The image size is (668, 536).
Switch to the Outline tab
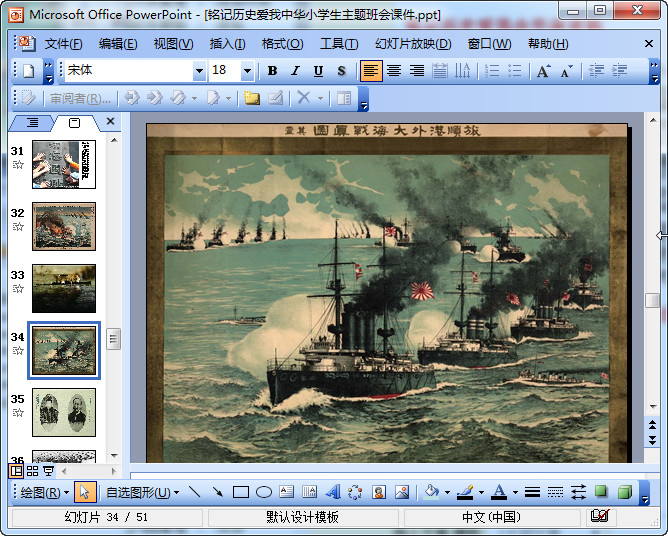(x=32, y=123)
